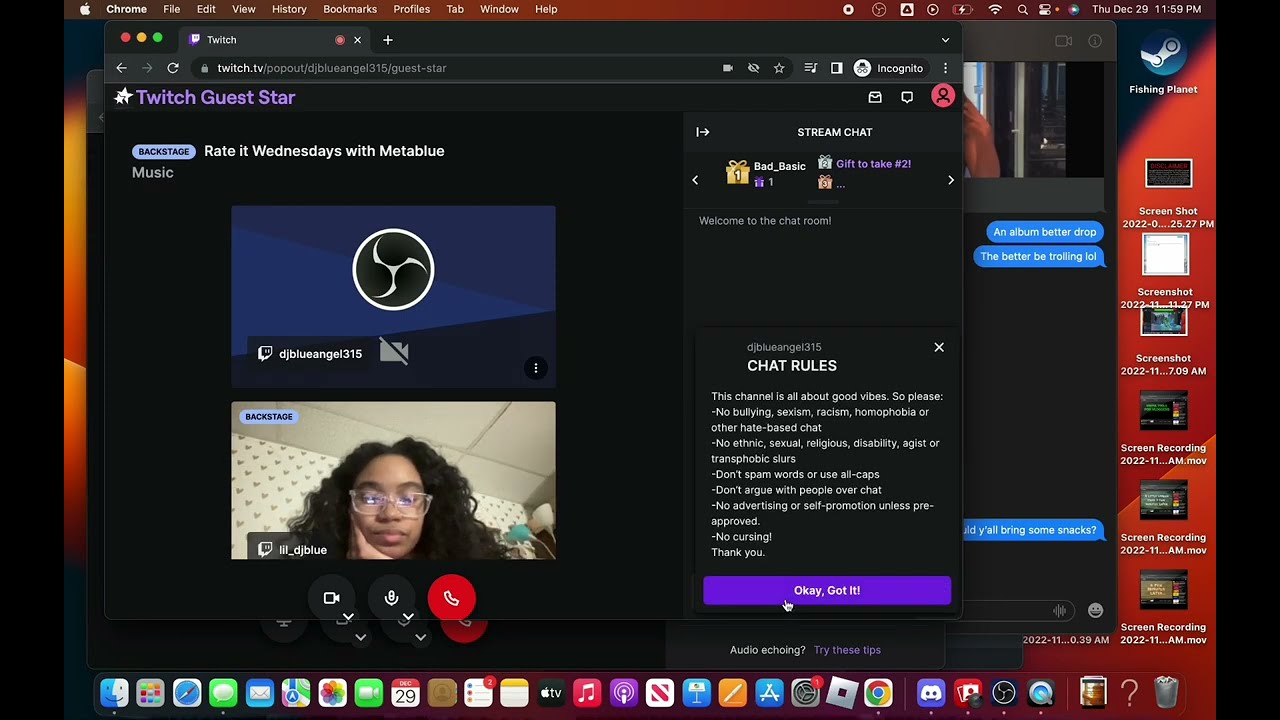Toggle the camera button in call controls
1280x720 pixels.
(332, 598)
